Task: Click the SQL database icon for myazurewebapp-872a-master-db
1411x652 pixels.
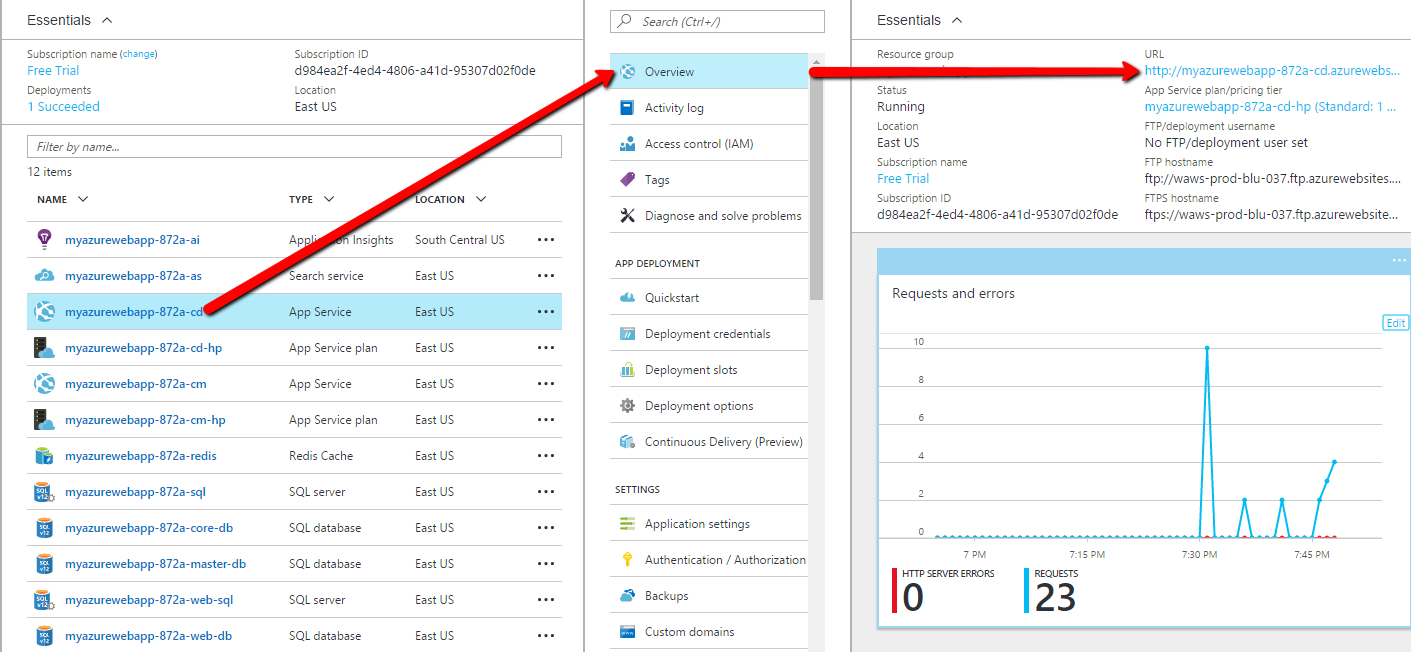Action: [44, 563]
